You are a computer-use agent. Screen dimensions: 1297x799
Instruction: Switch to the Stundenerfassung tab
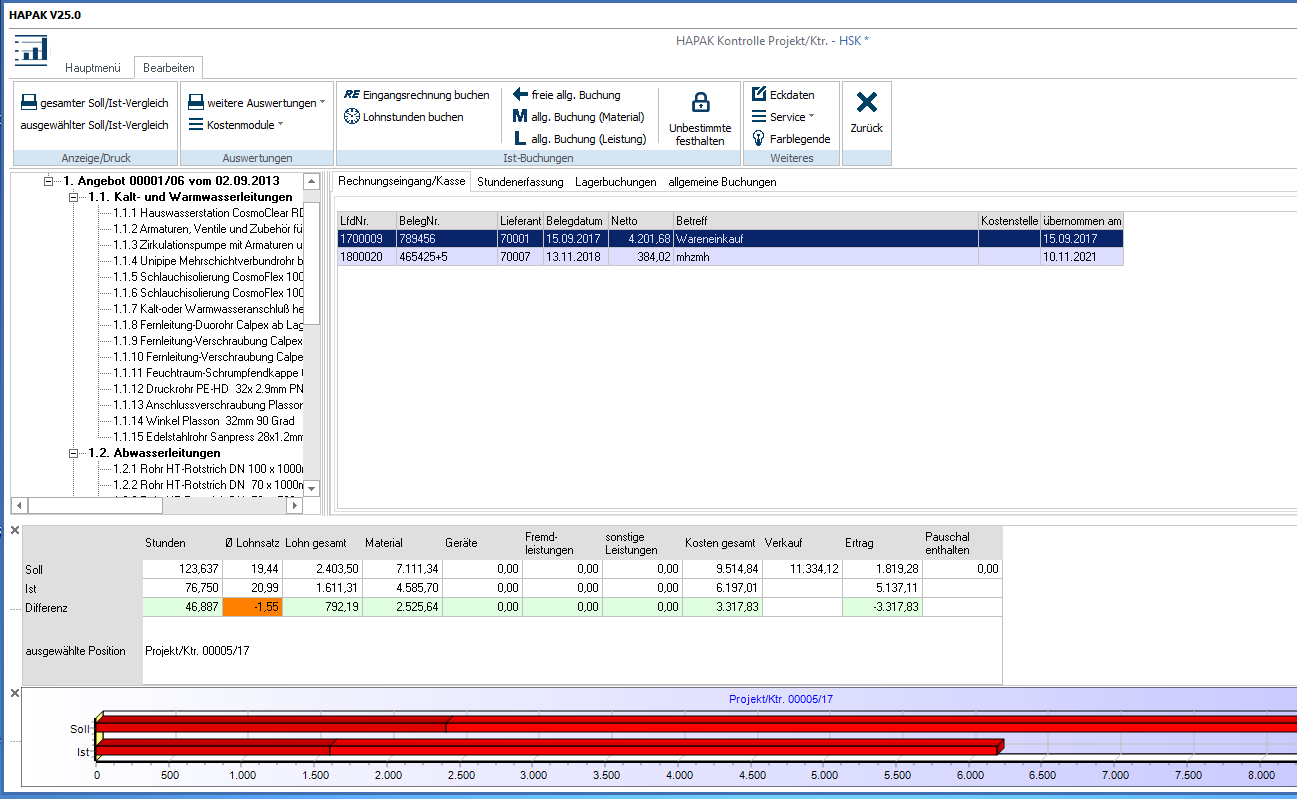pyautogui.click(x=520, y=182)
